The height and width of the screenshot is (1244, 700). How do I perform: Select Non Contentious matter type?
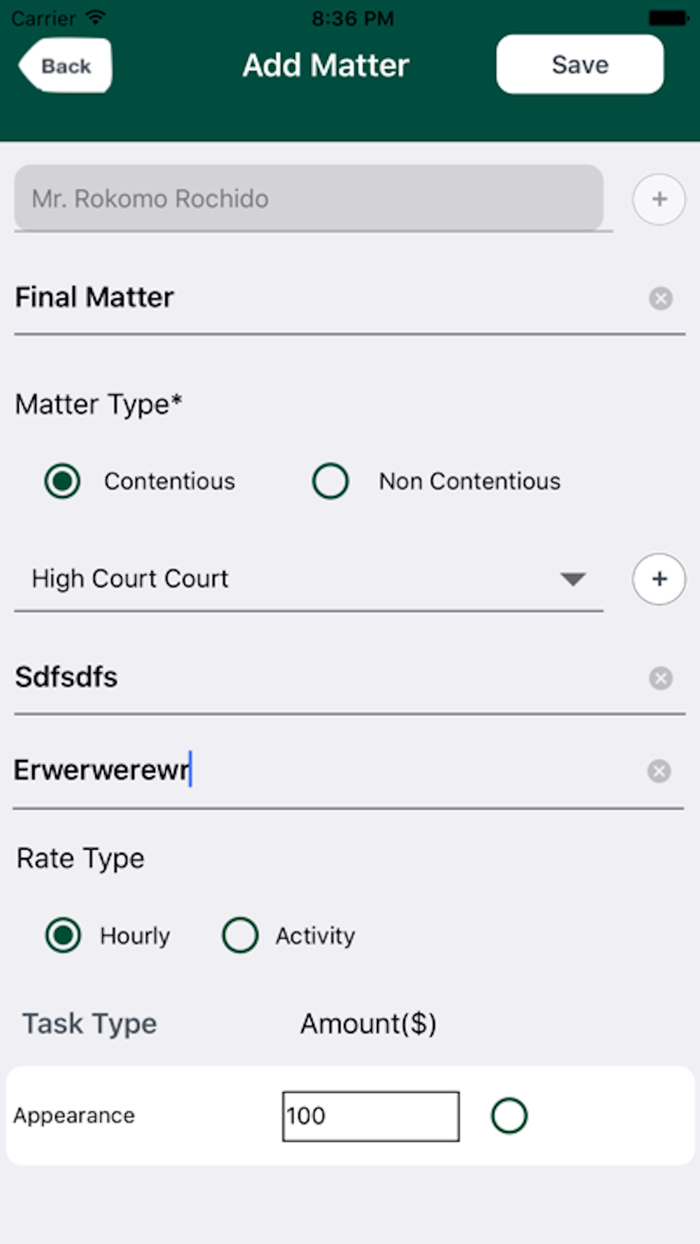click(x=330, y=481)
